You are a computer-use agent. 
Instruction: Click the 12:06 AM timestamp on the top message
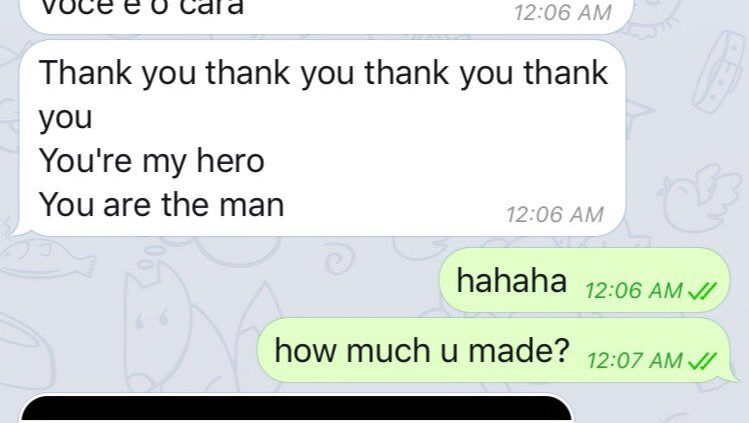click(563, 12)
